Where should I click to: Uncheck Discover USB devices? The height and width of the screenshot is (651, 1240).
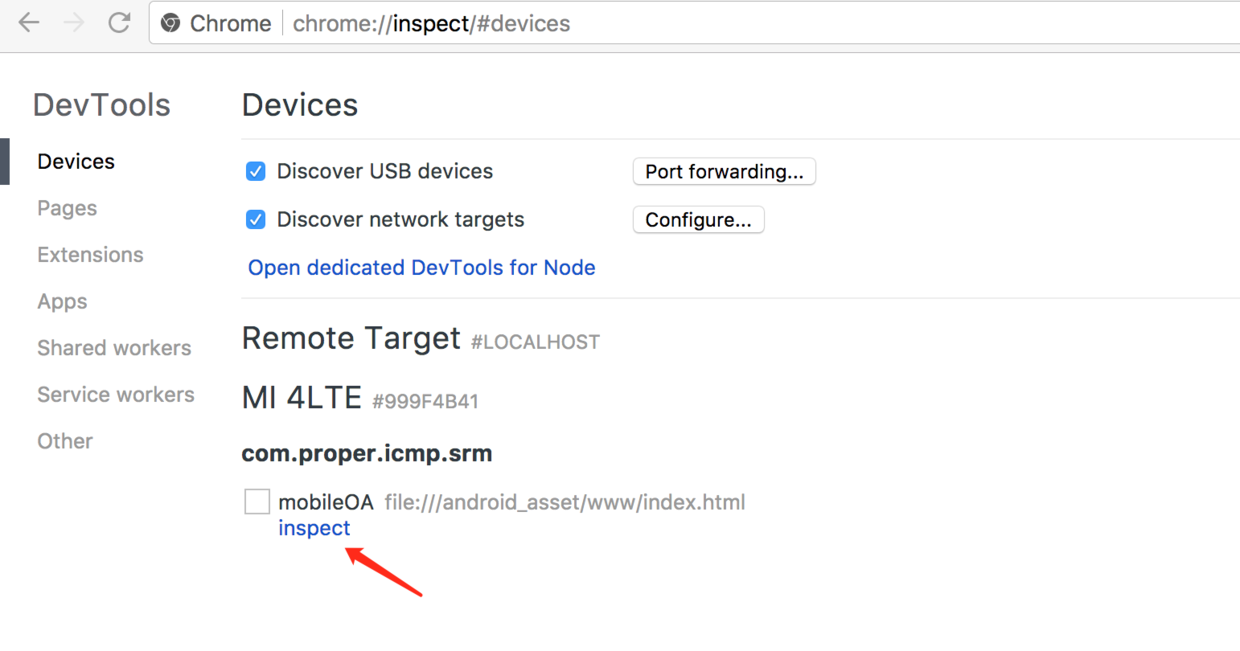pyautogui.click(x=256, y=171)
